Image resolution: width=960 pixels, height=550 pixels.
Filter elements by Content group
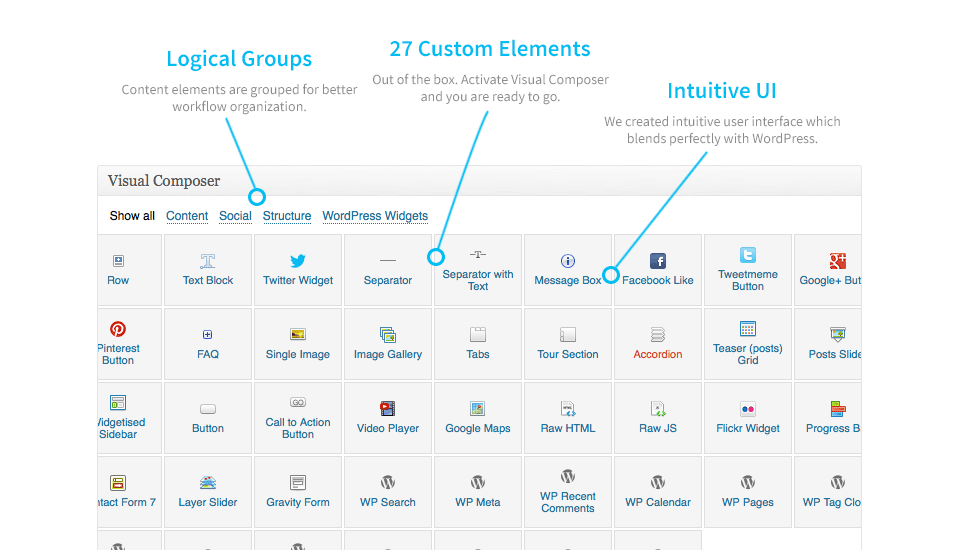(187, 216)
